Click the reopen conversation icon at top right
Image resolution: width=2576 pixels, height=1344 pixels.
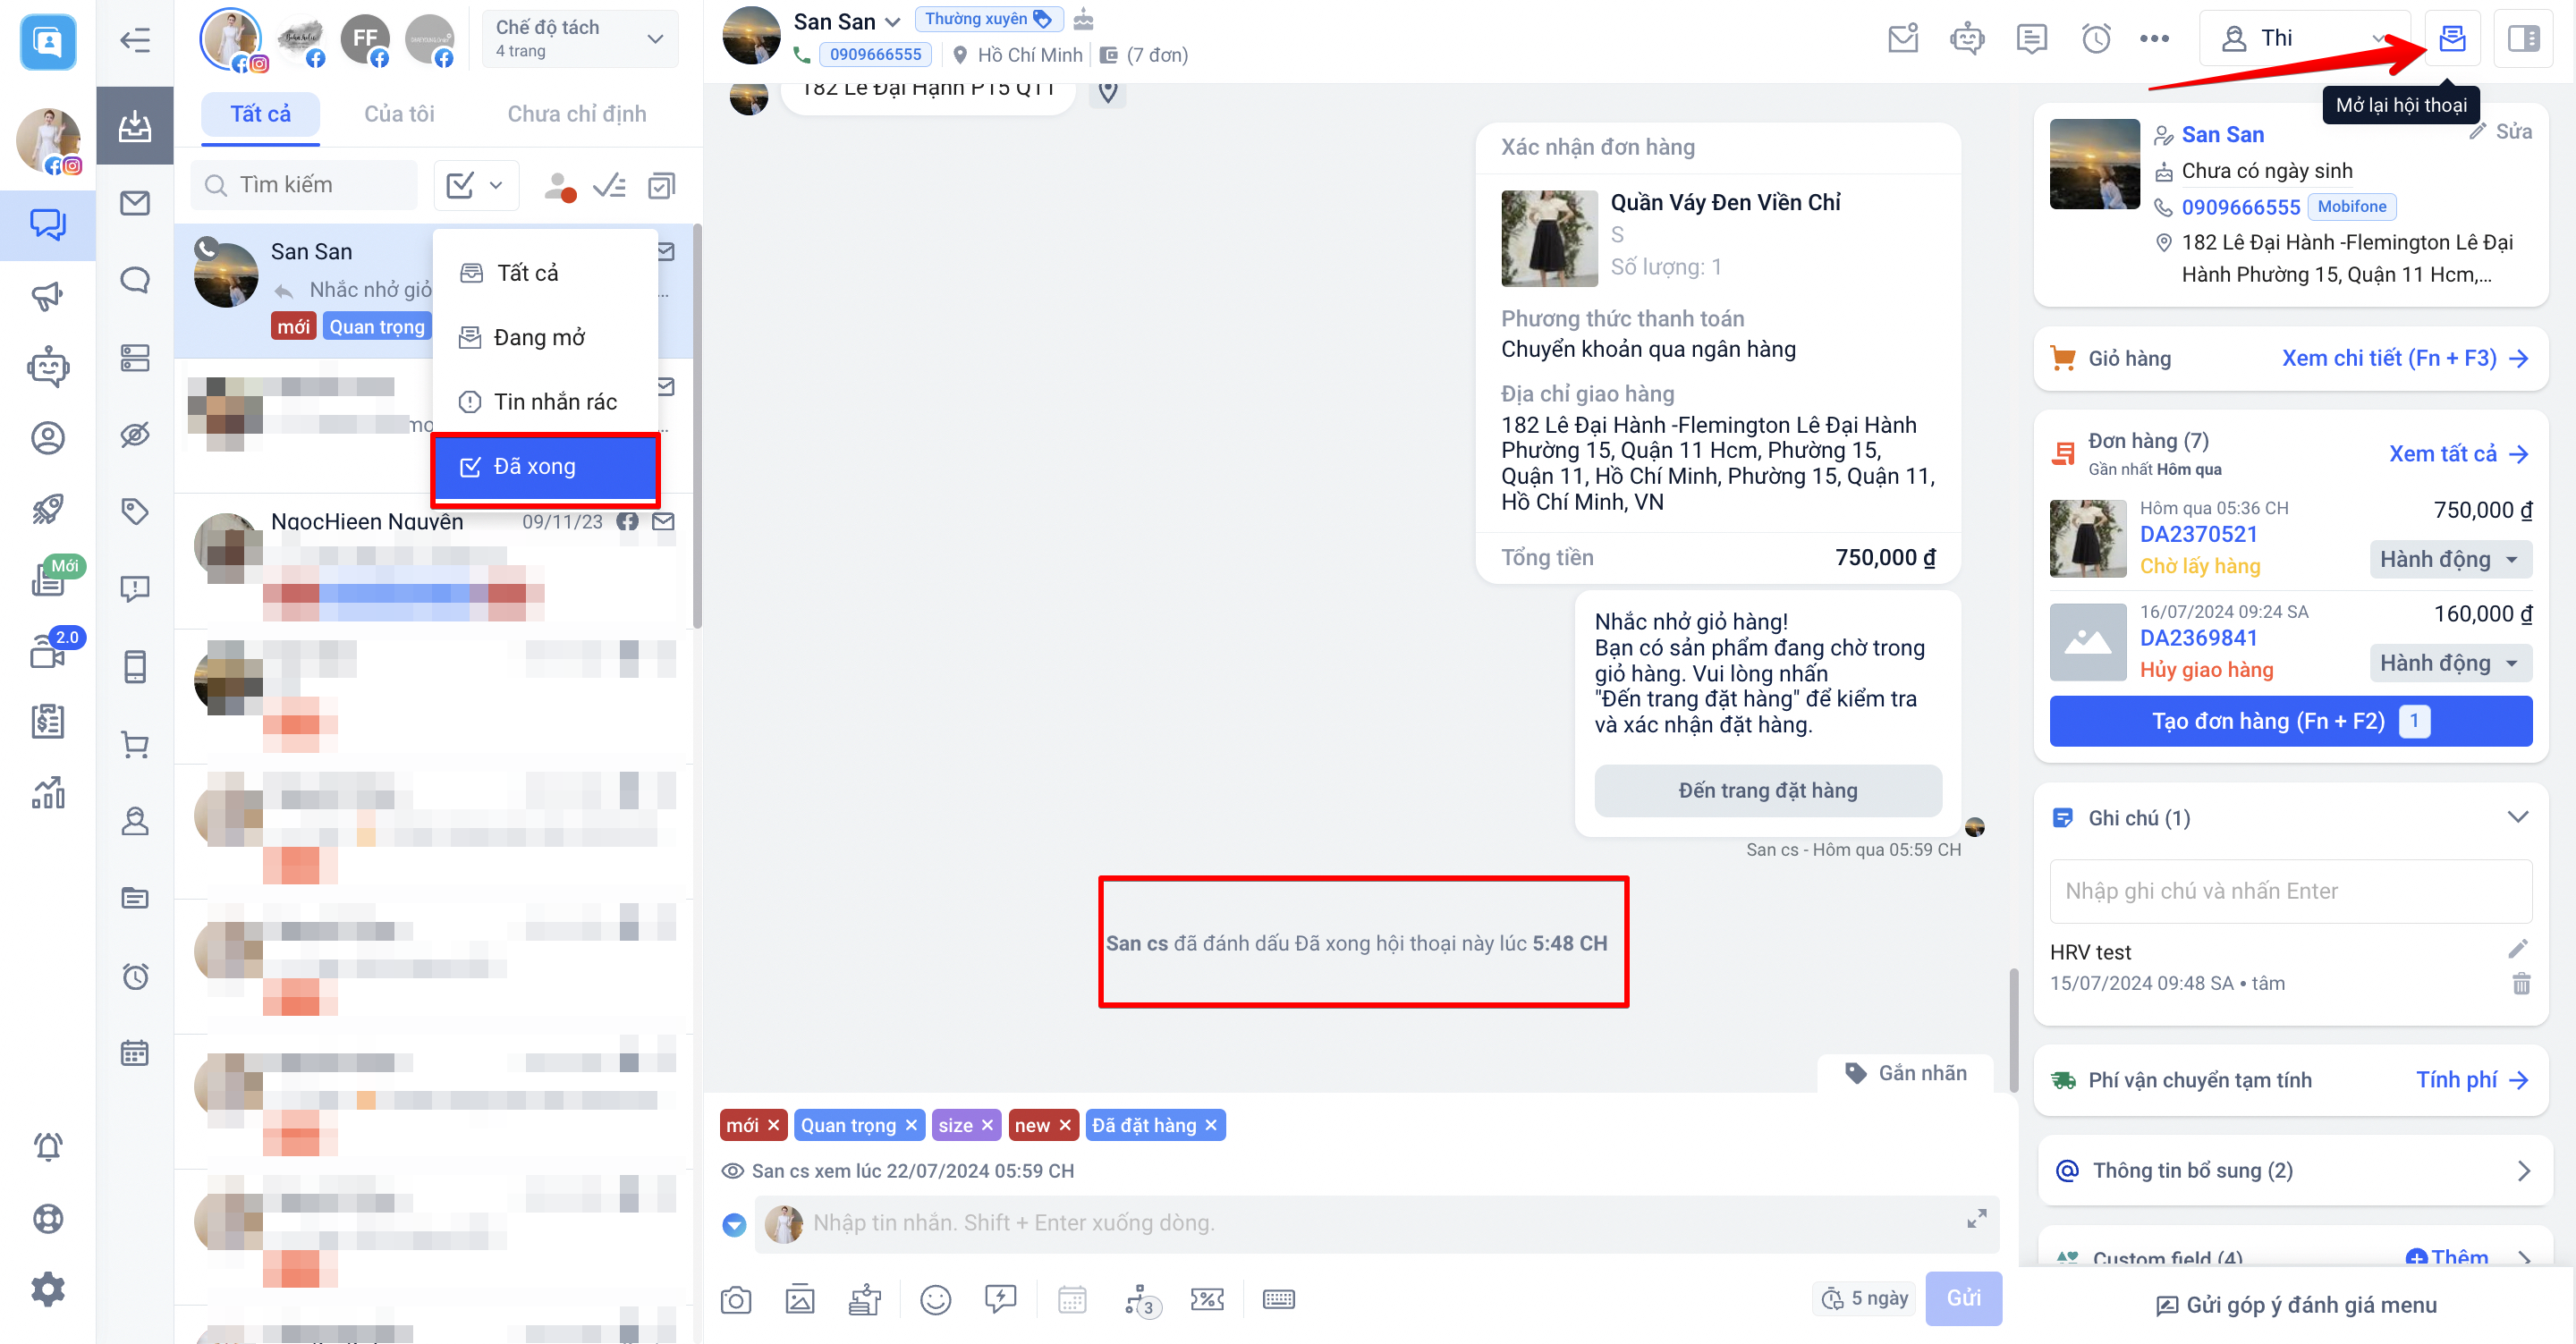click(2452, 39)
